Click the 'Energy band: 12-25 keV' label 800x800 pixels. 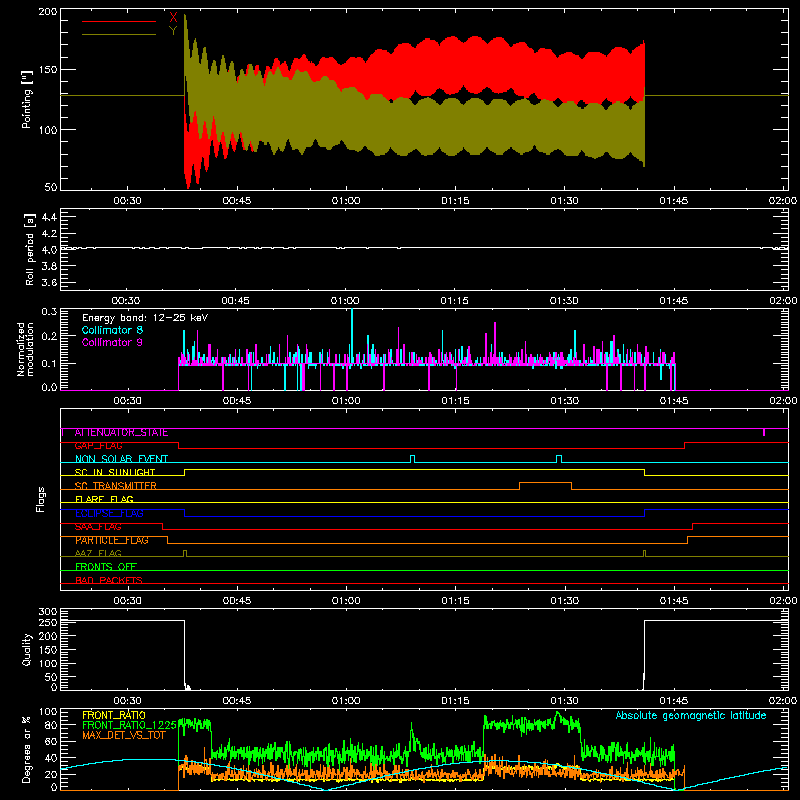point(145,318)
